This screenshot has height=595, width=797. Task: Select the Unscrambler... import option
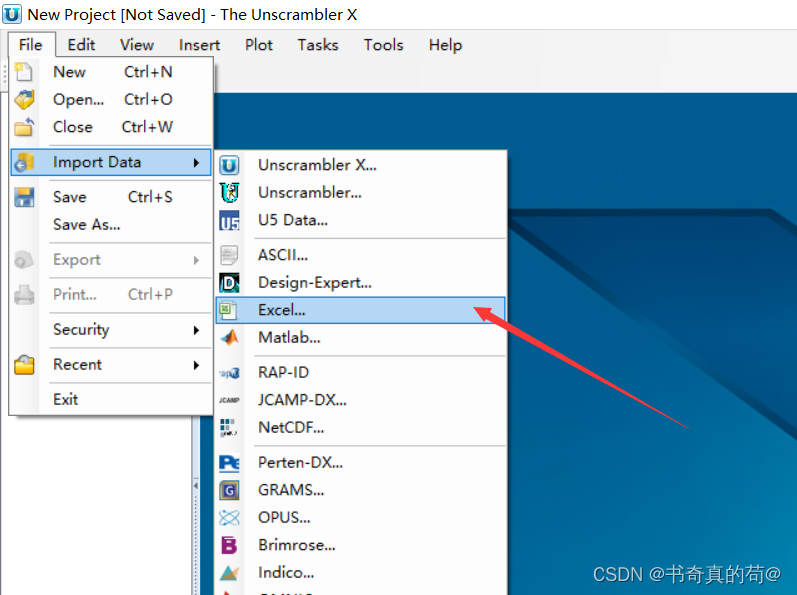point(360,193)
